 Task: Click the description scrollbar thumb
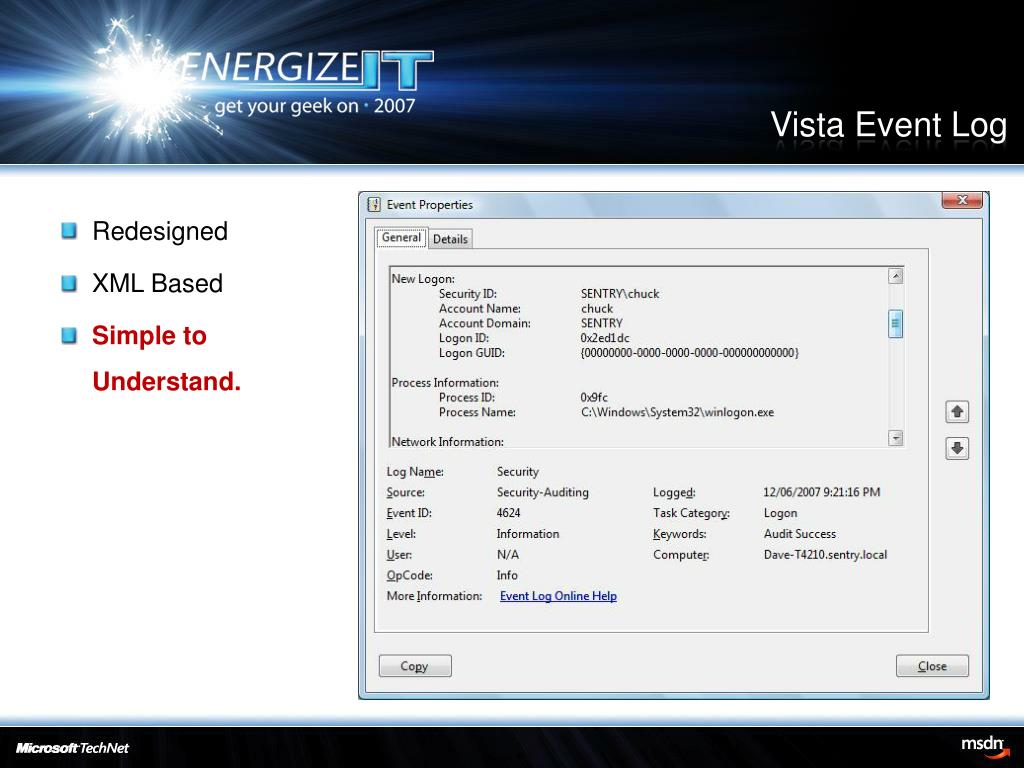point(896,323)
